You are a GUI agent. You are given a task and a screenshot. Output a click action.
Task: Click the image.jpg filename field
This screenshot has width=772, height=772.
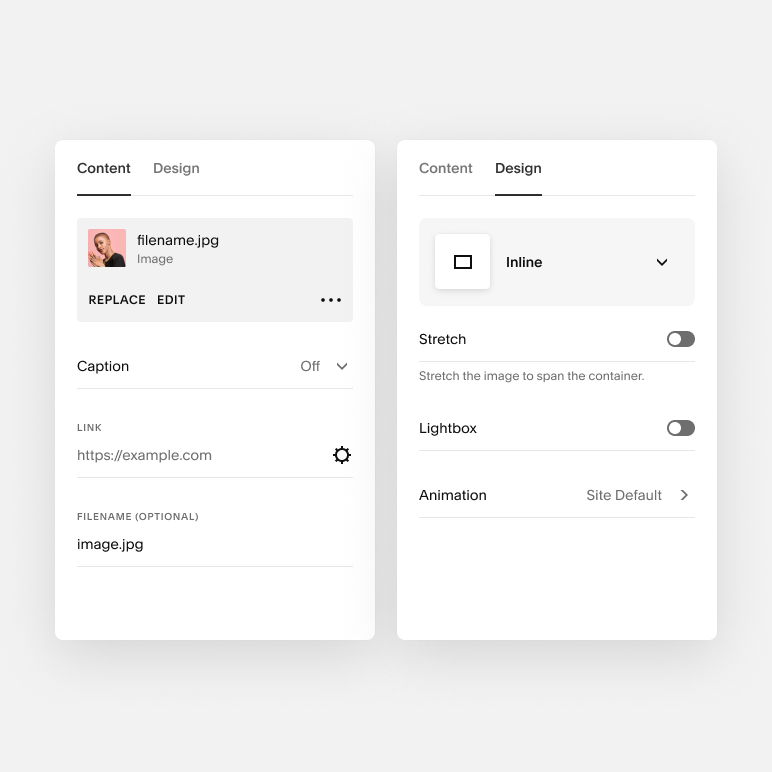click(x=215, y=544)
